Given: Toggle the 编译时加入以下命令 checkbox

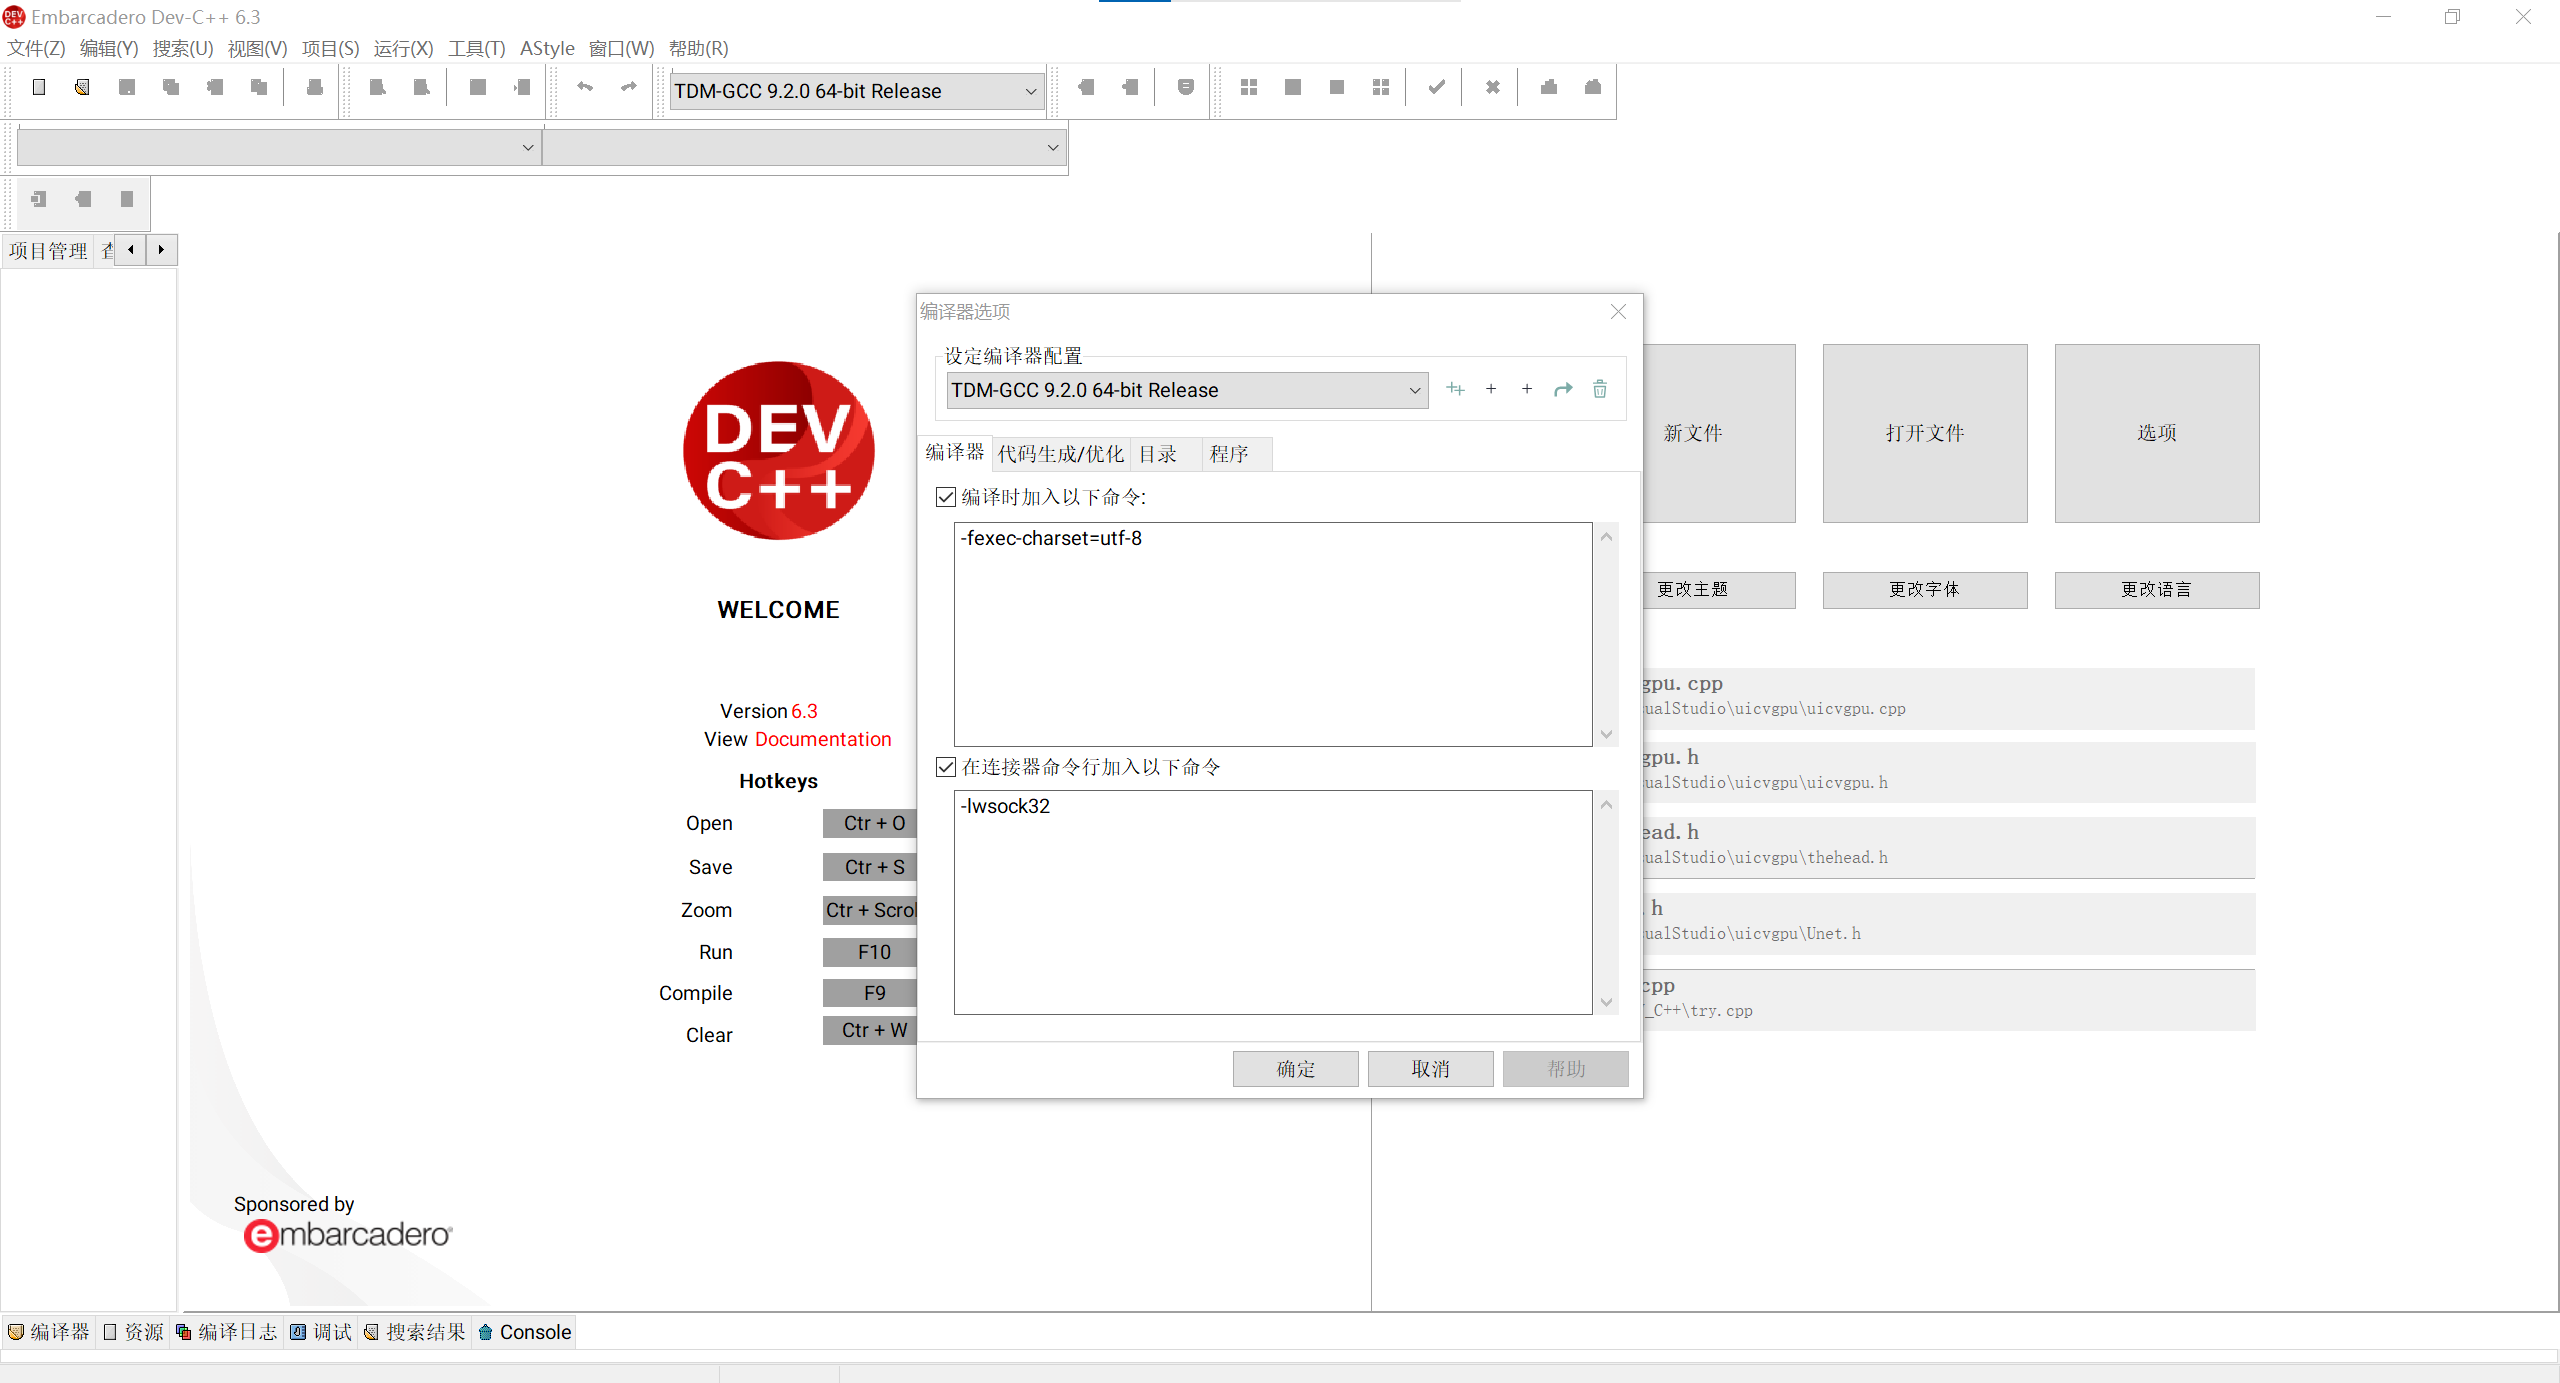Looking at the screenshot, I should point(946,497).
